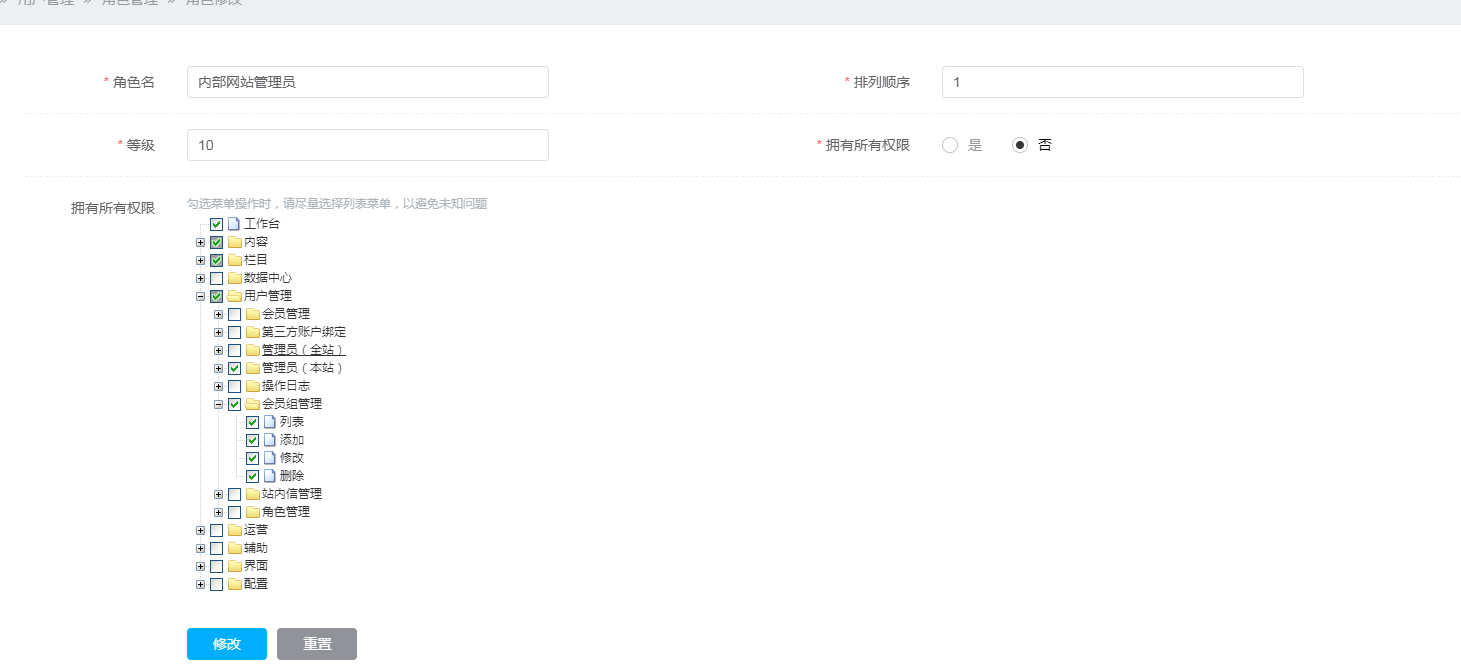Select the 辅助 tree label

tap(256, 548)
